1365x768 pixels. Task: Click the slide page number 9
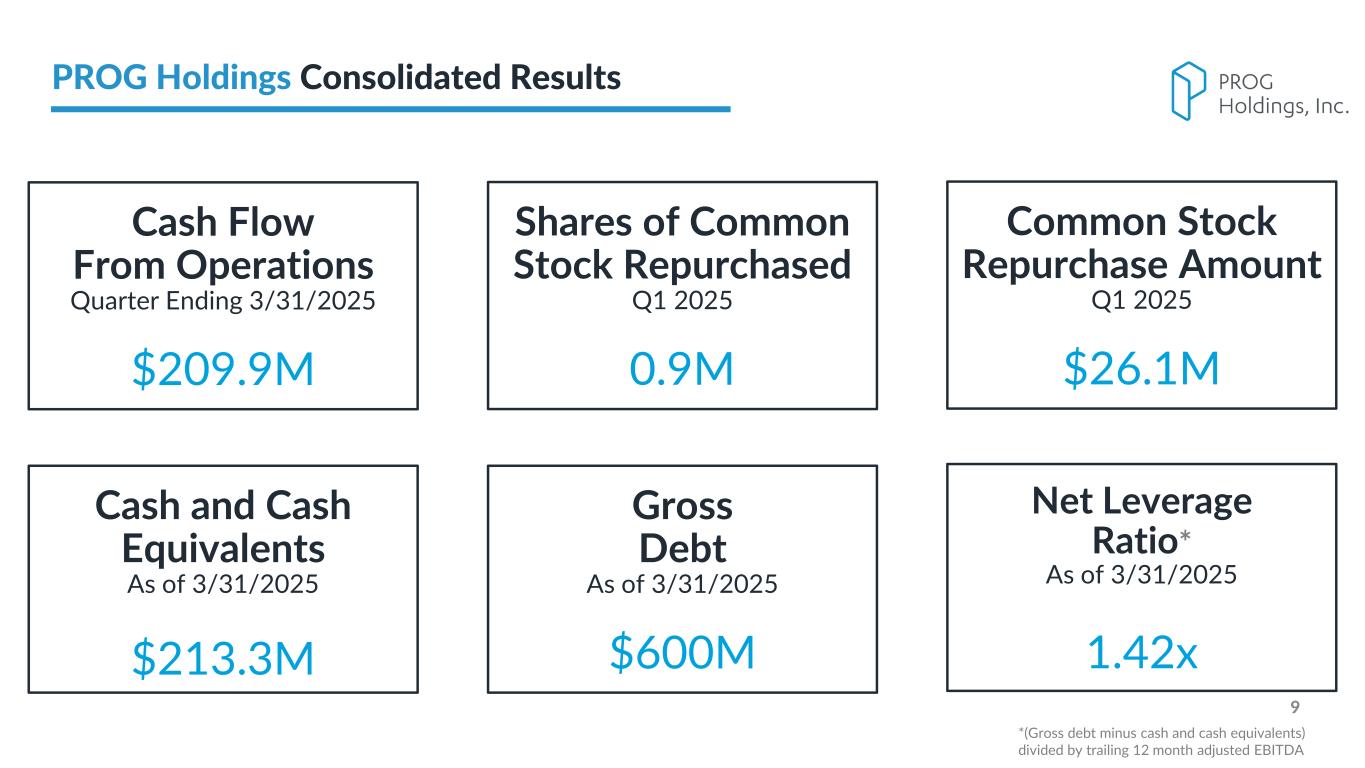[1294, 709]
